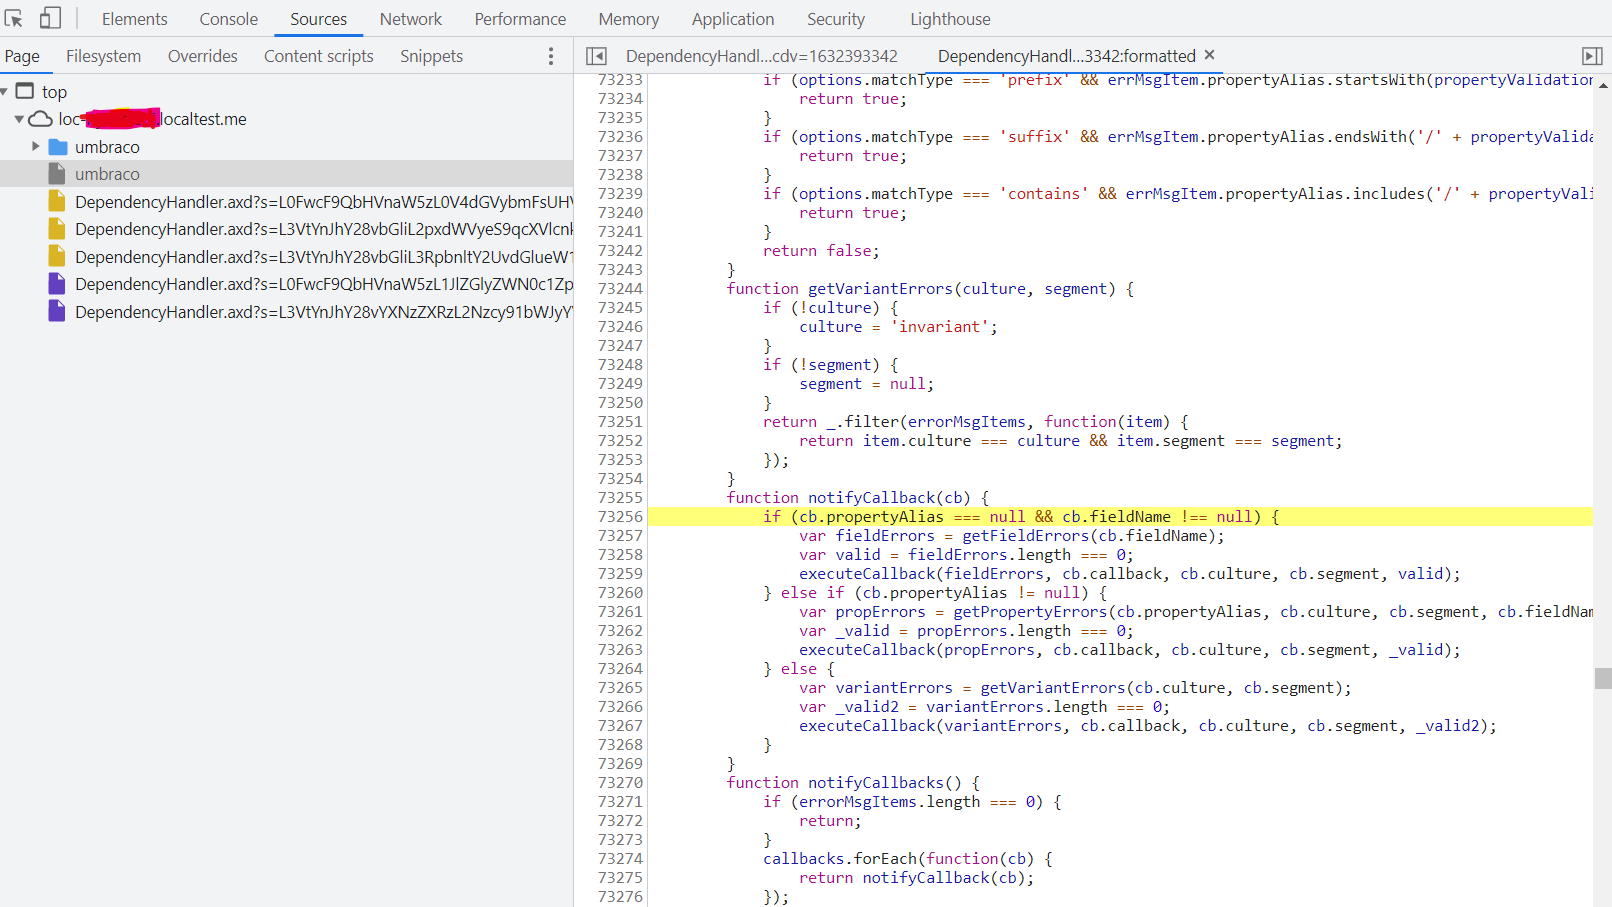Screen dimensions: 1612x907
Task: Open the Lighthouse tab
Action: coord(950,19)
